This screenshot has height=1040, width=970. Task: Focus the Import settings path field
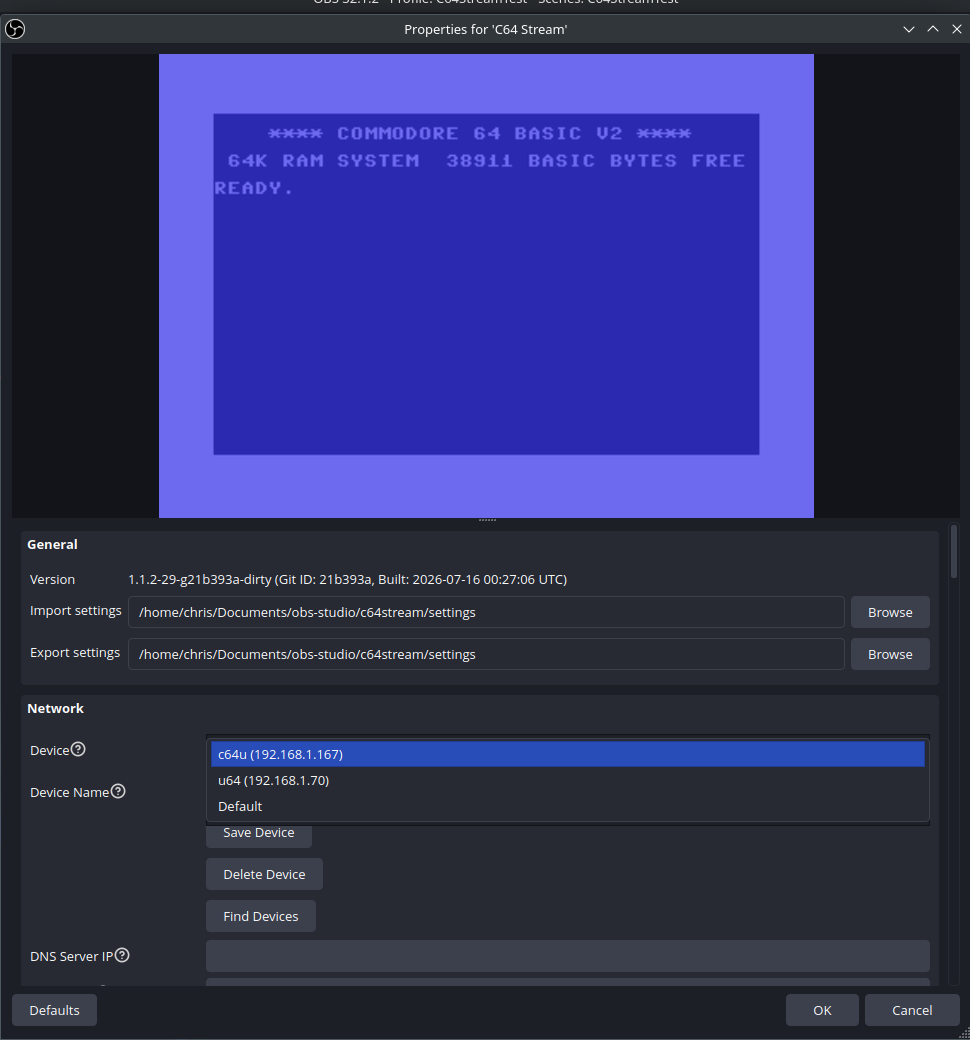point(486,612)
